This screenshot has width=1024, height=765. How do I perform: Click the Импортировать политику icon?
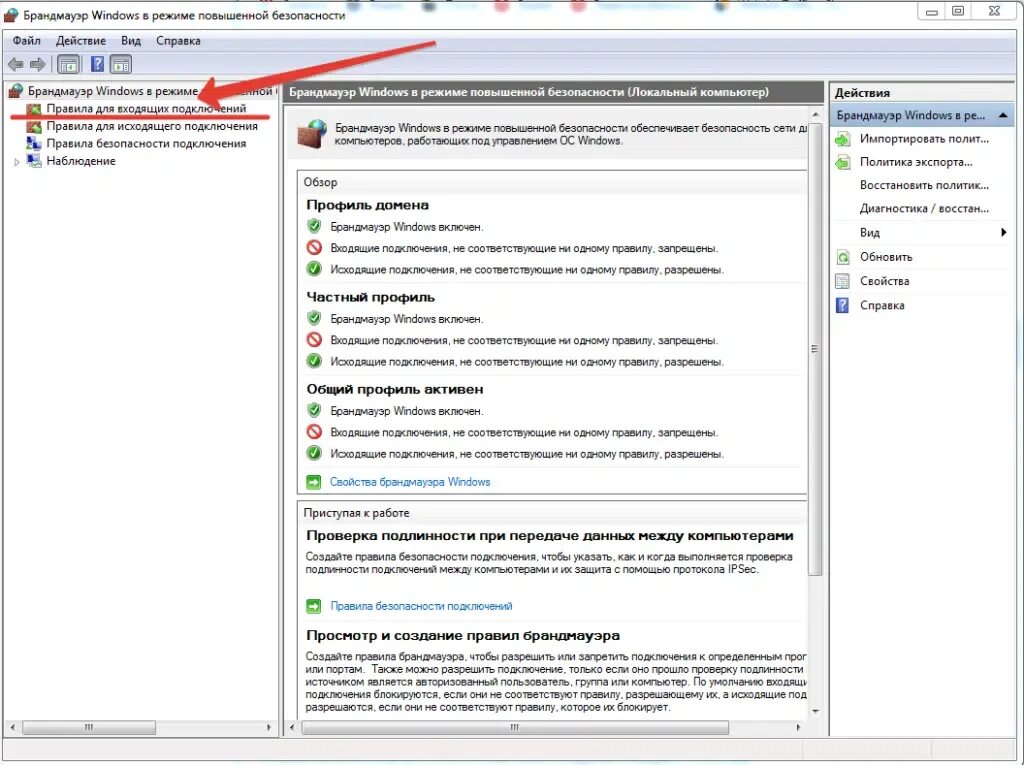coord(843,138)
